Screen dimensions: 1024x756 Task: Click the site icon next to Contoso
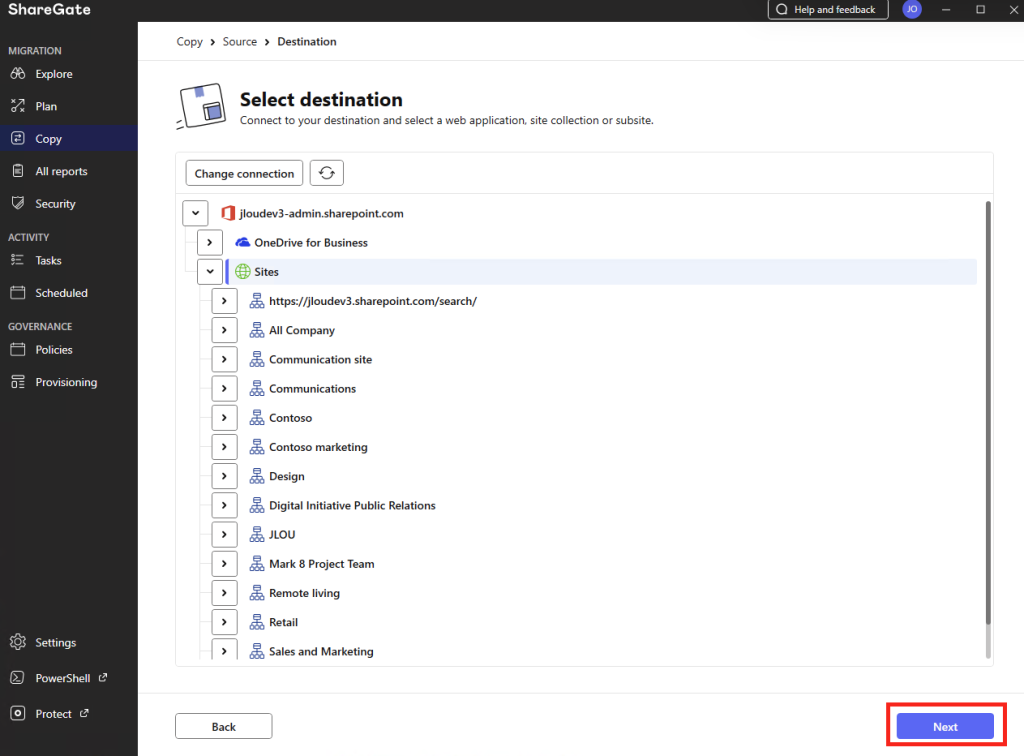point(257,418)
